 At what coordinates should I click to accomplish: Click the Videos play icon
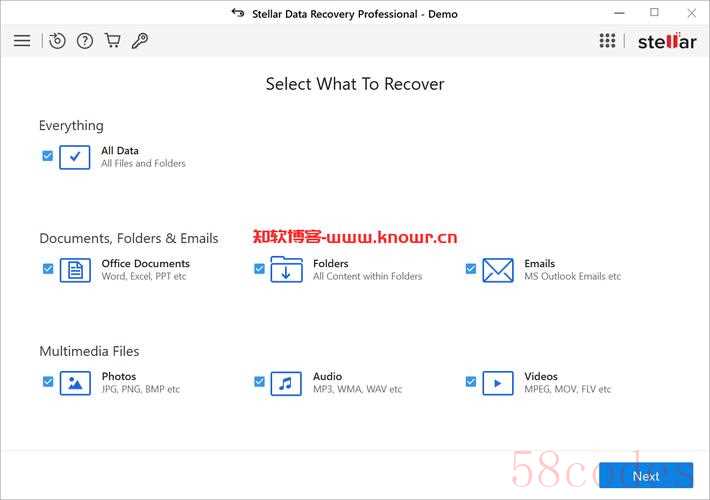pyautogui.click(x=498, y=383)
